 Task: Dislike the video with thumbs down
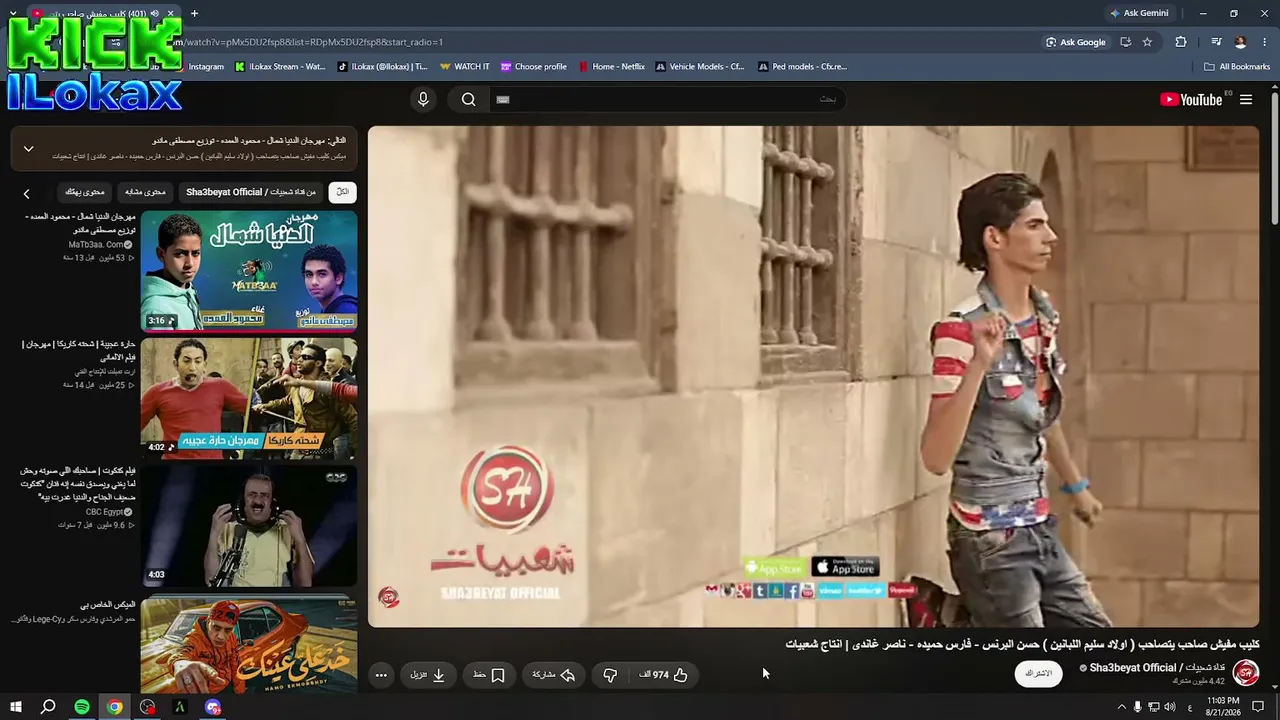pyautogui.click(x=610, y=675)
